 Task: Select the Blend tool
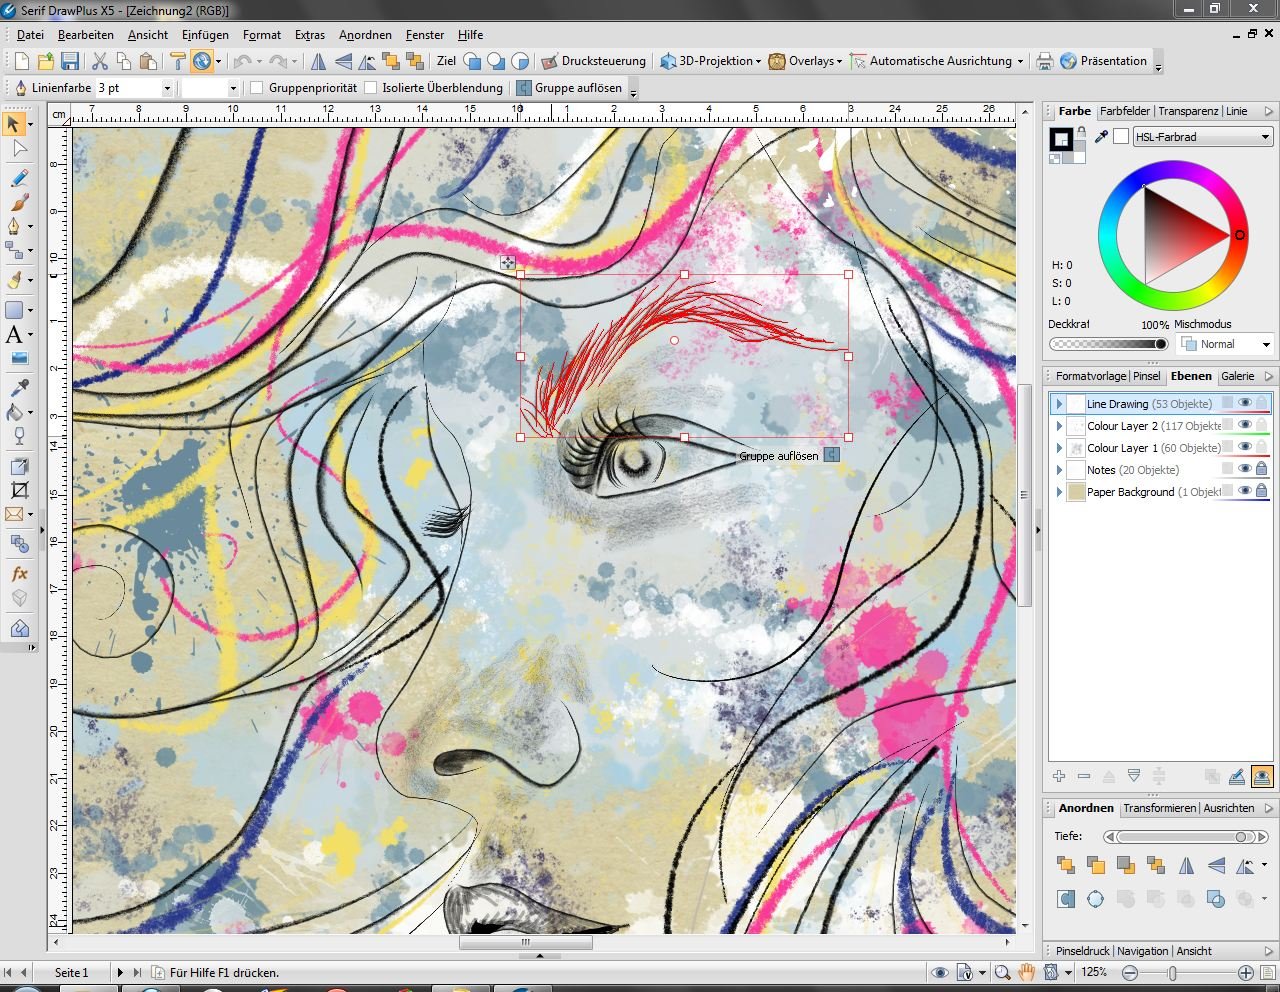click(x=18, y=544)
